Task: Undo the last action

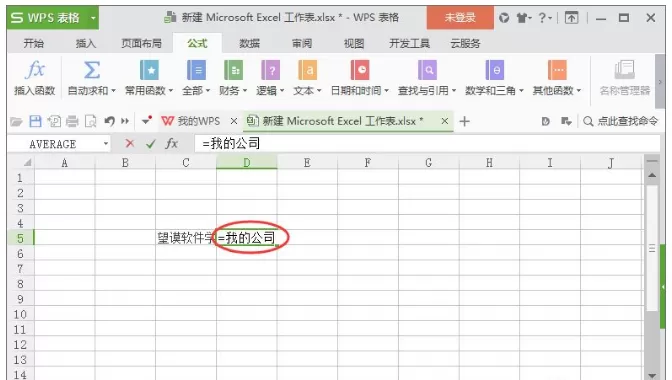Action: pyautogui.click(x=109, y=122)
